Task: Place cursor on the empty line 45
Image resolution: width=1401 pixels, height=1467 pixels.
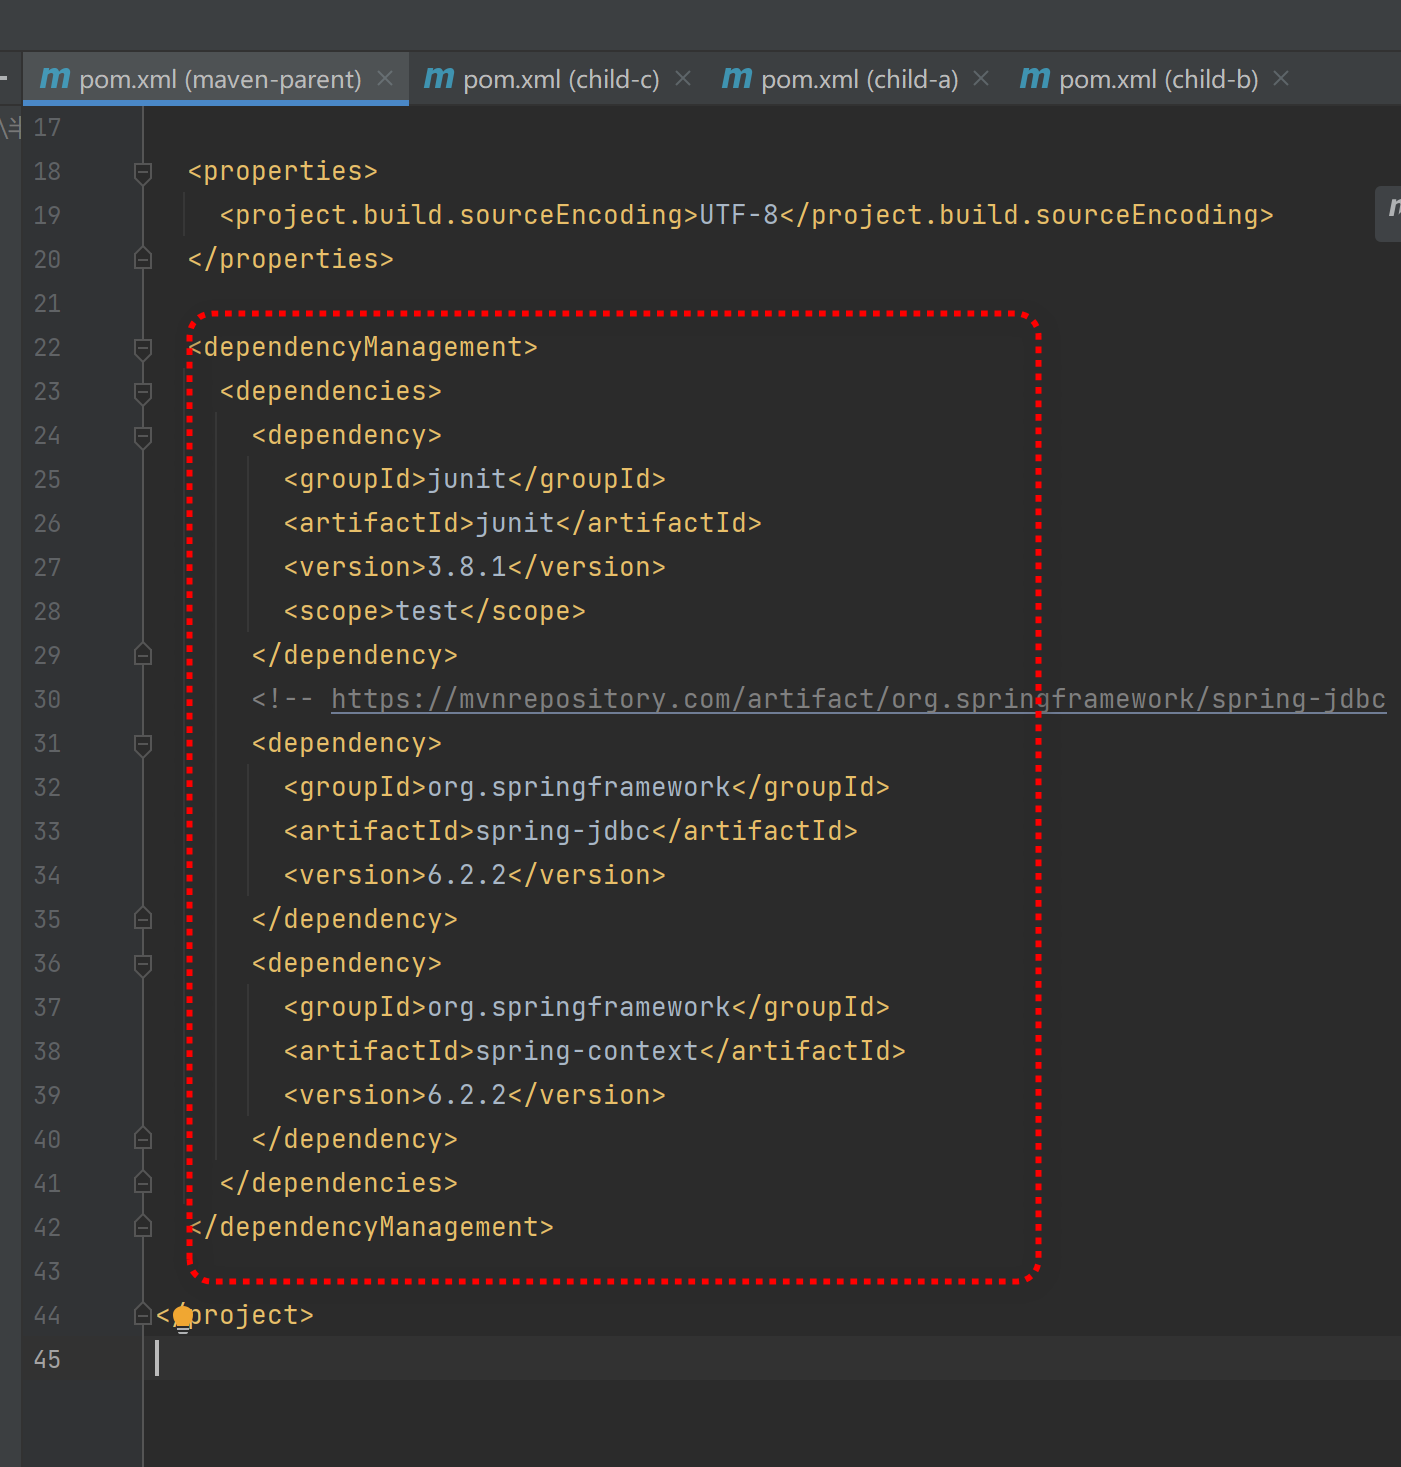Action: click(x=770, y=1359)
